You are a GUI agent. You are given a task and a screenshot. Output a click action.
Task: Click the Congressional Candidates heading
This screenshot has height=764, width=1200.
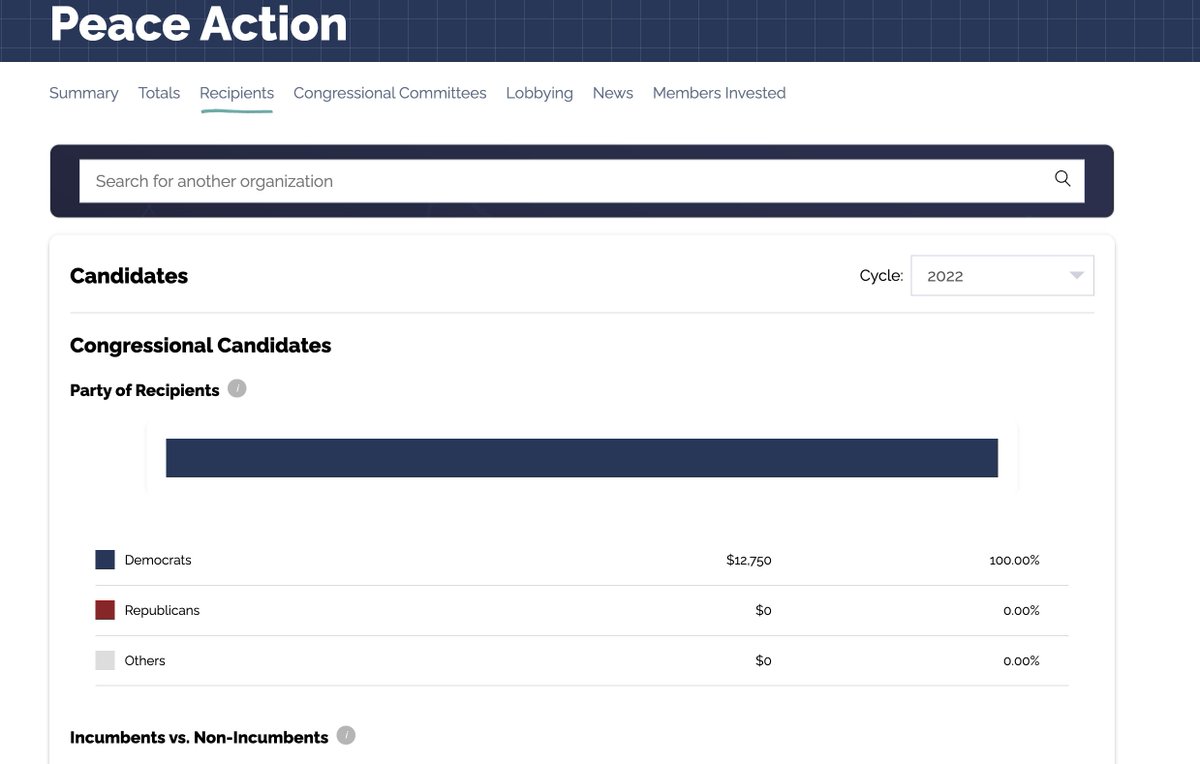pos(201,345)
